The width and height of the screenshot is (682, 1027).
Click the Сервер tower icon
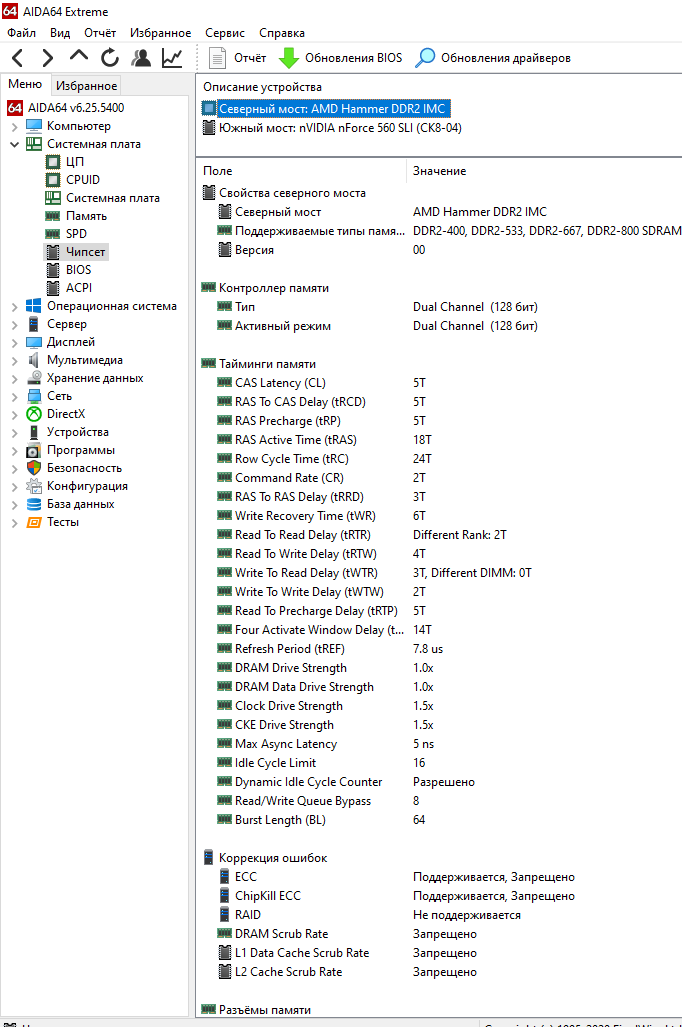coord(34,324)
